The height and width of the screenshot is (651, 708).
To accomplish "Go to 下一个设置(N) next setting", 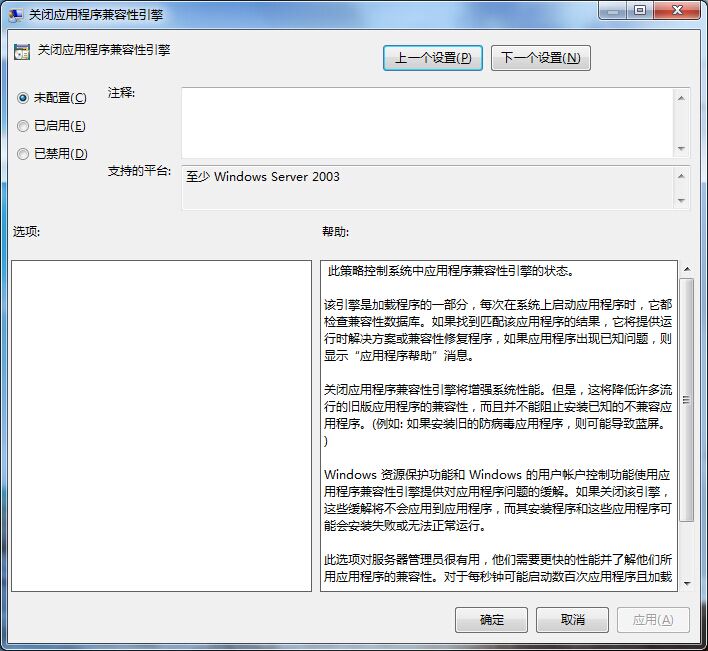I will pyautogui.click(x=540, y=58).
